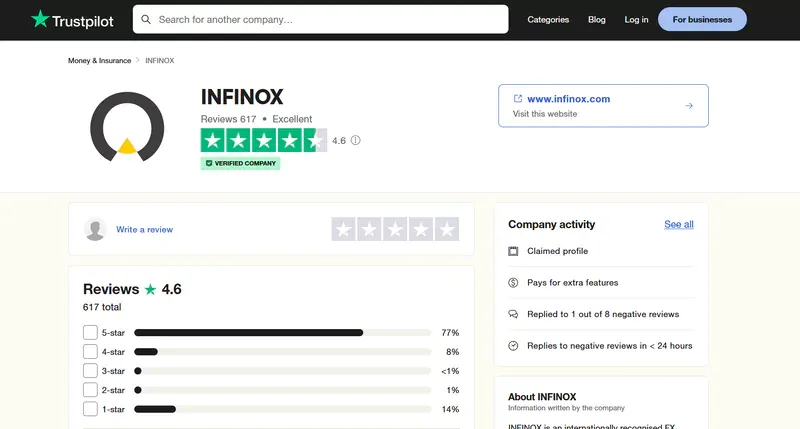The image size is (800, 429).
Task: Click the For businesses button
Action: click(x=702, y=19)
